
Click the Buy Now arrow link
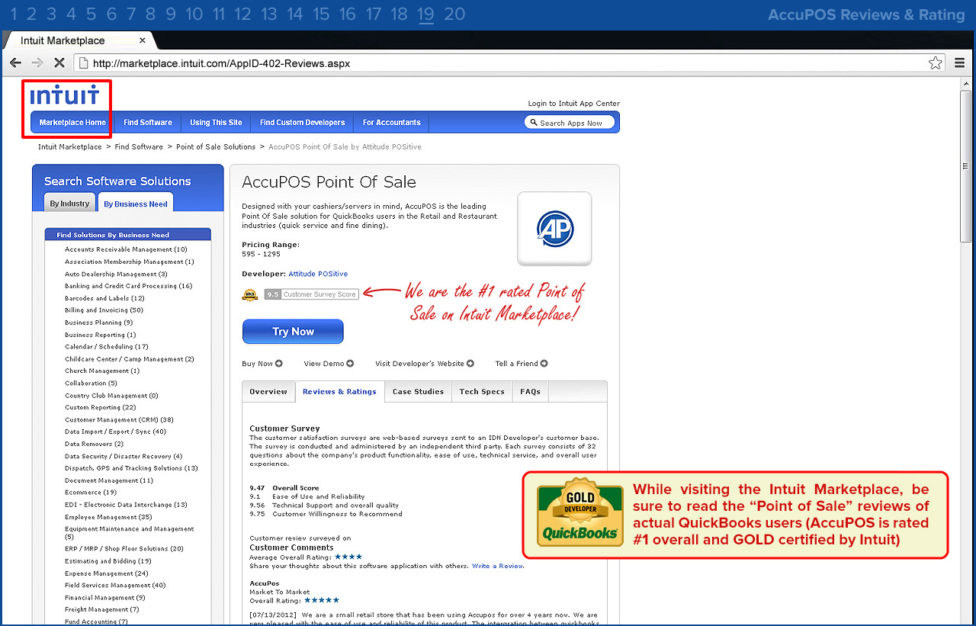coord(262,364)
